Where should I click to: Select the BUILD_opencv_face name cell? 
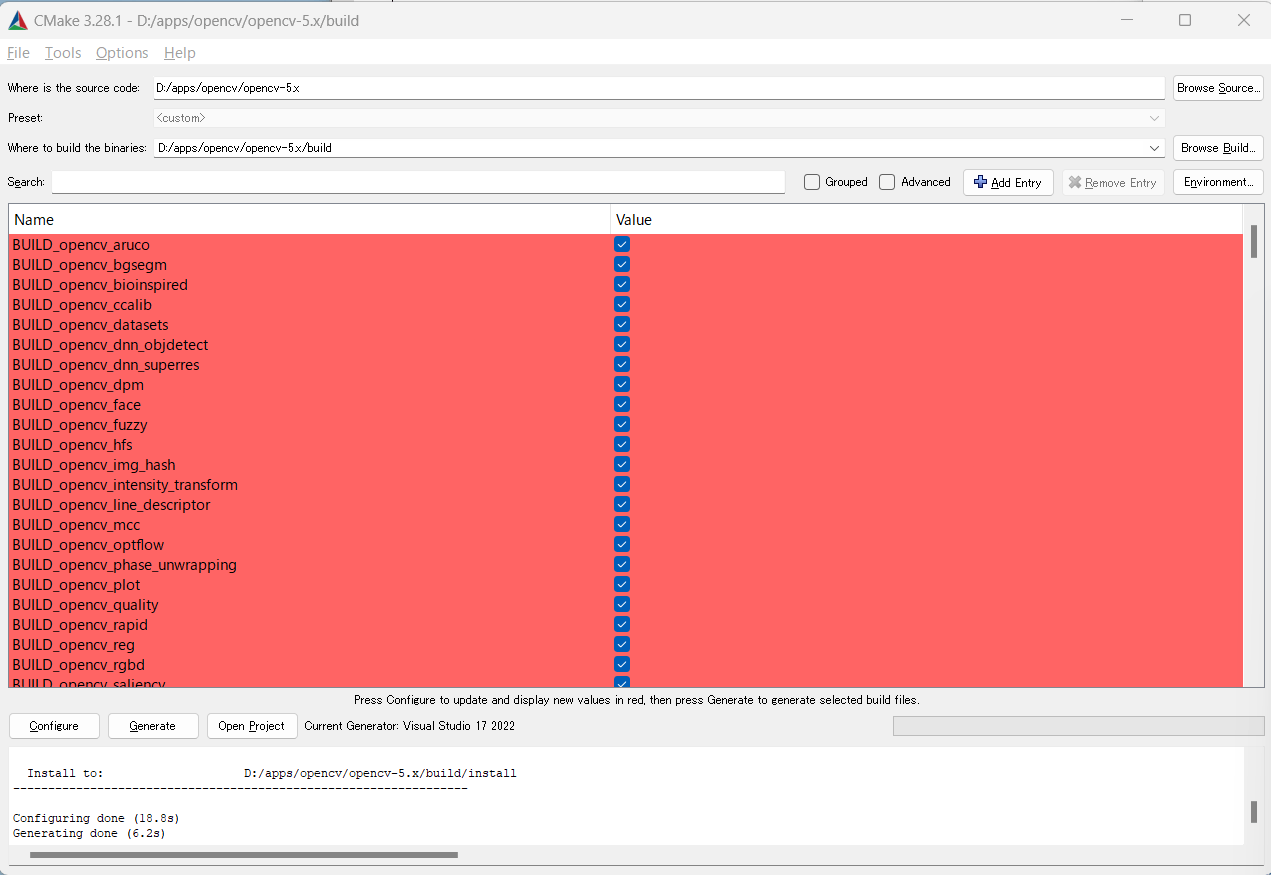[310, 404]
